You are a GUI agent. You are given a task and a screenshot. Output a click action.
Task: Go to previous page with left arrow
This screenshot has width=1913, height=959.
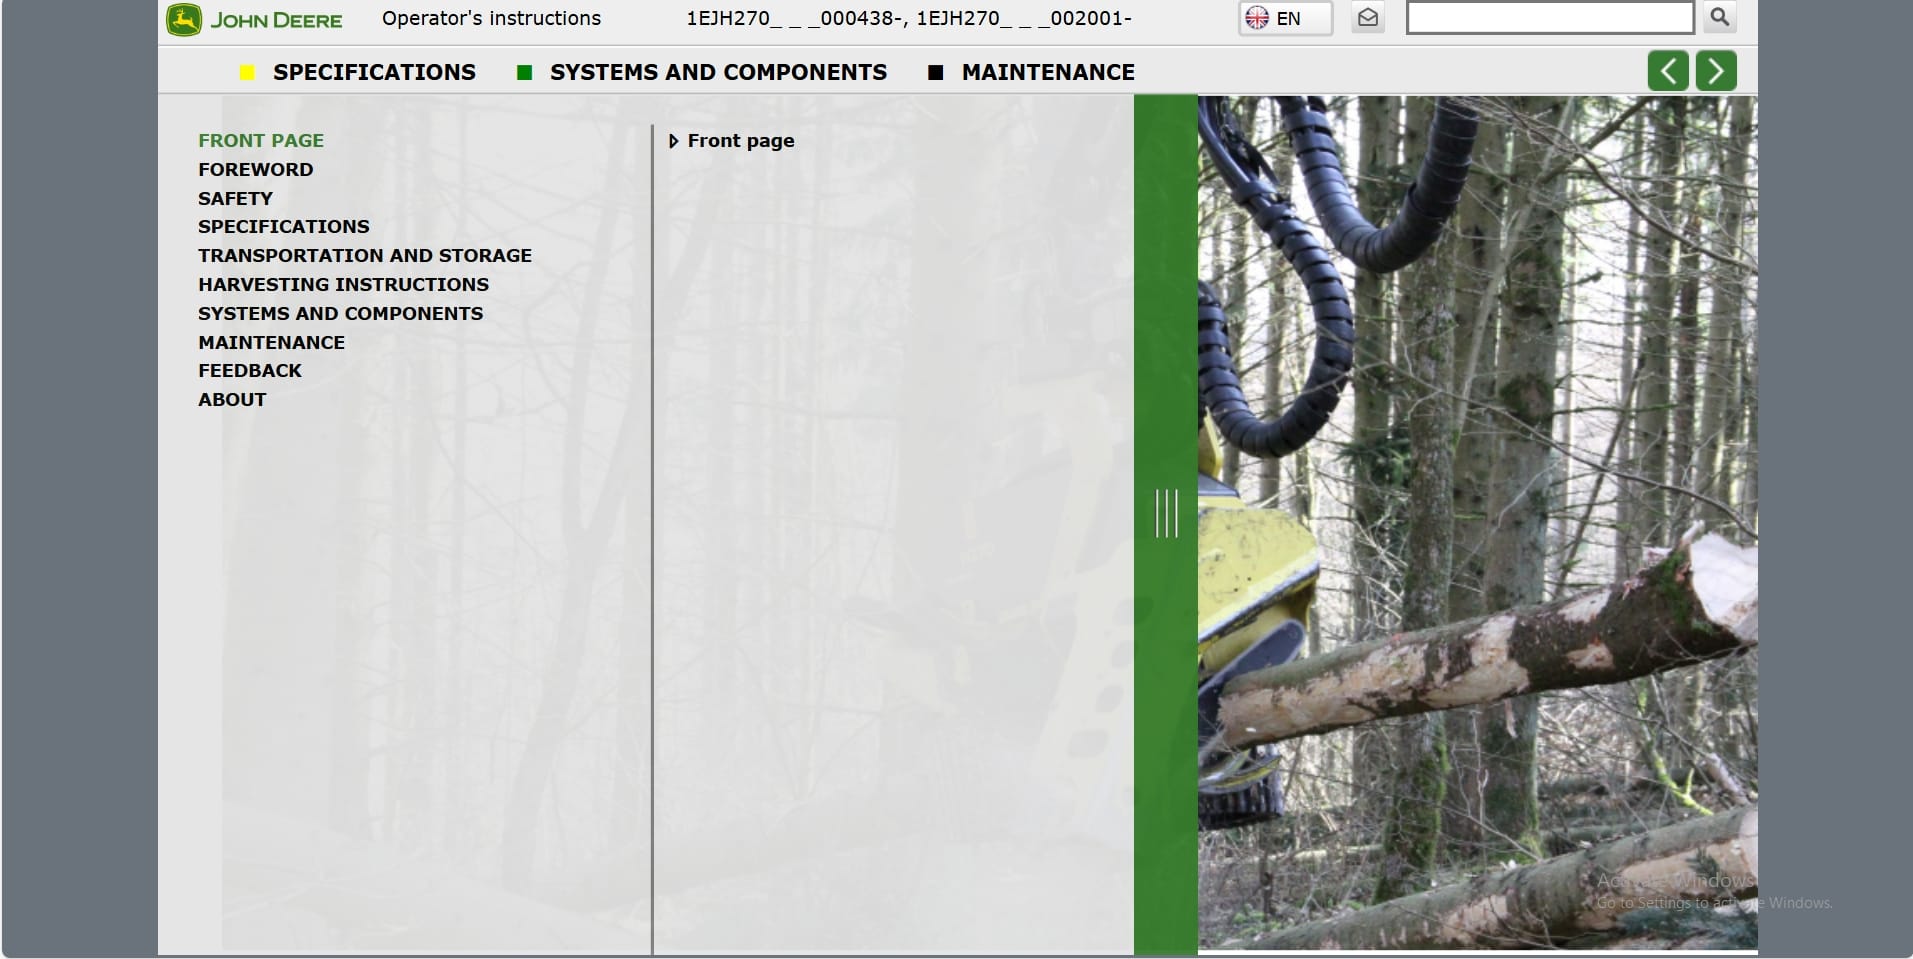(x=1668, y=71)
